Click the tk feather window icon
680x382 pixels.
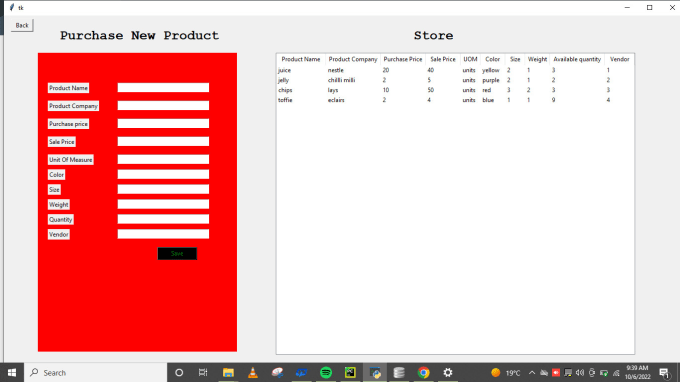(11, 8)
